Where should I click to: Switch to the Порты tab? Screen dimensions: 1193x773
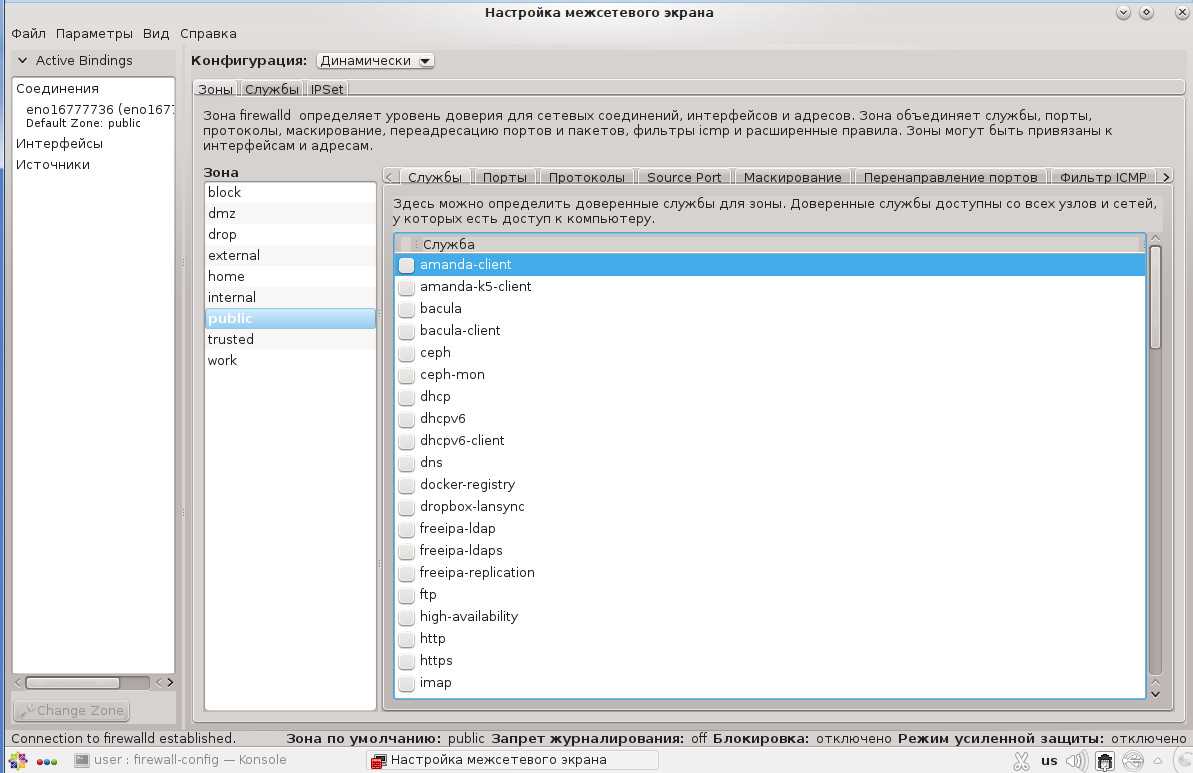click(504, 177)
